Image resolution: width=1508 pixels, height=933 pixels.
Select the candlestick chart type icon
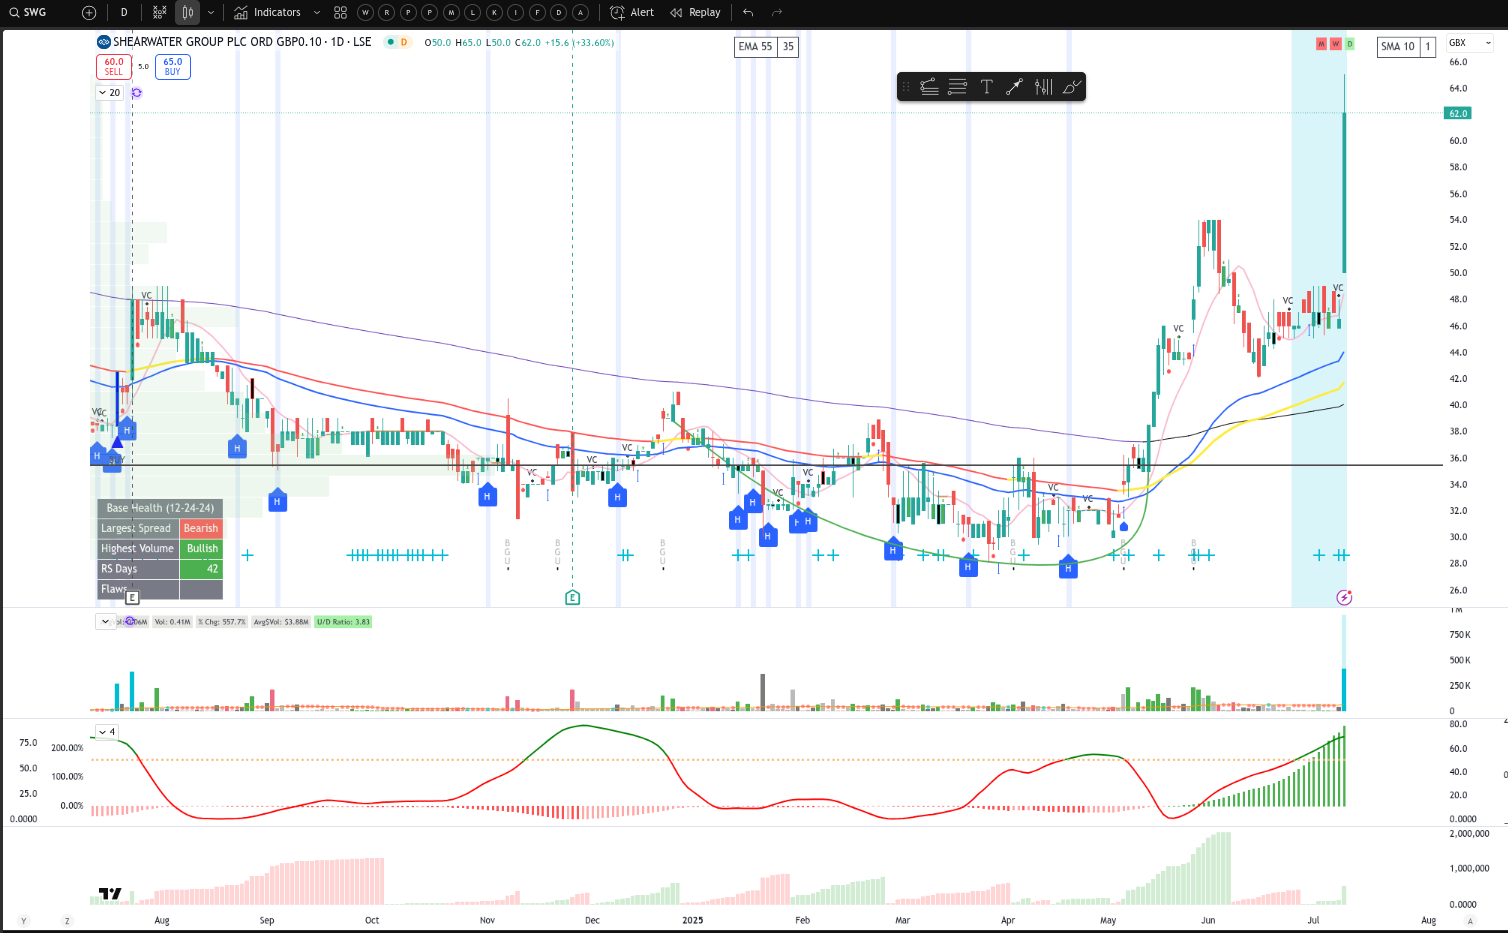(188, 12)
